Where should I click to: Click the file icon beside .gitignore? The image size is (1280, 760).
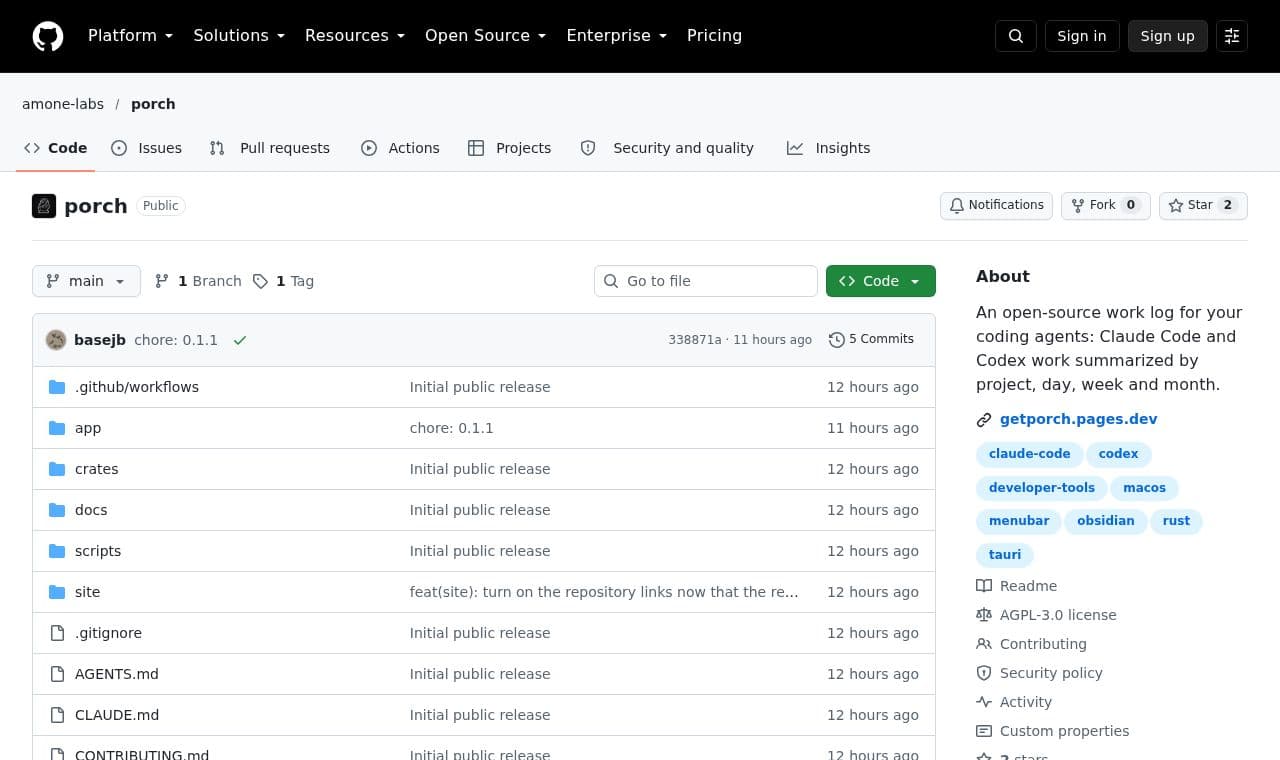pos(57,633)
